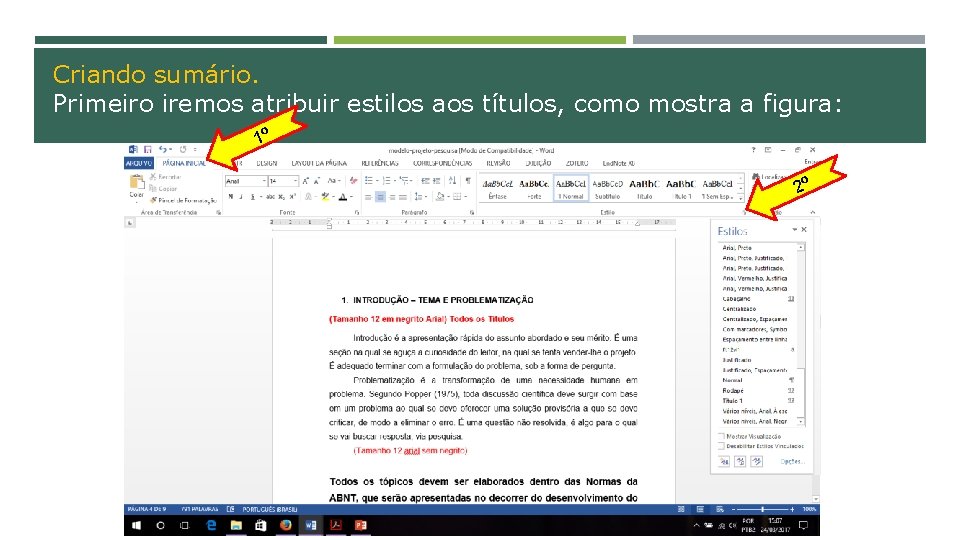This screenshot has width=960, height=540.
Task: Click the bullet list icon
Action: (369, 181)
